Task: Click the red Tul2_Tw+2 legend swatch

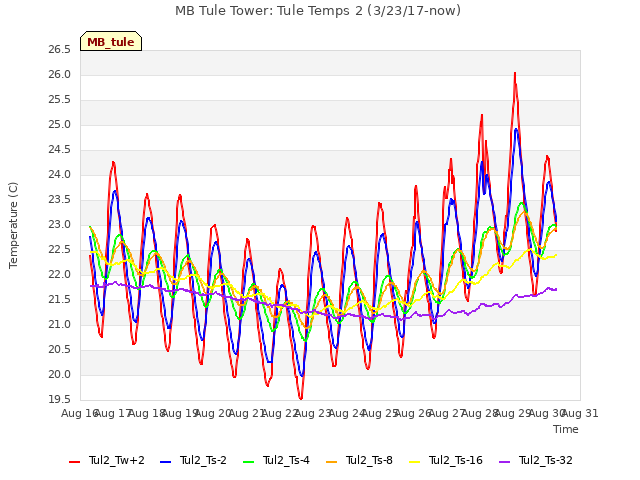Action: click(x=74, y=462)
